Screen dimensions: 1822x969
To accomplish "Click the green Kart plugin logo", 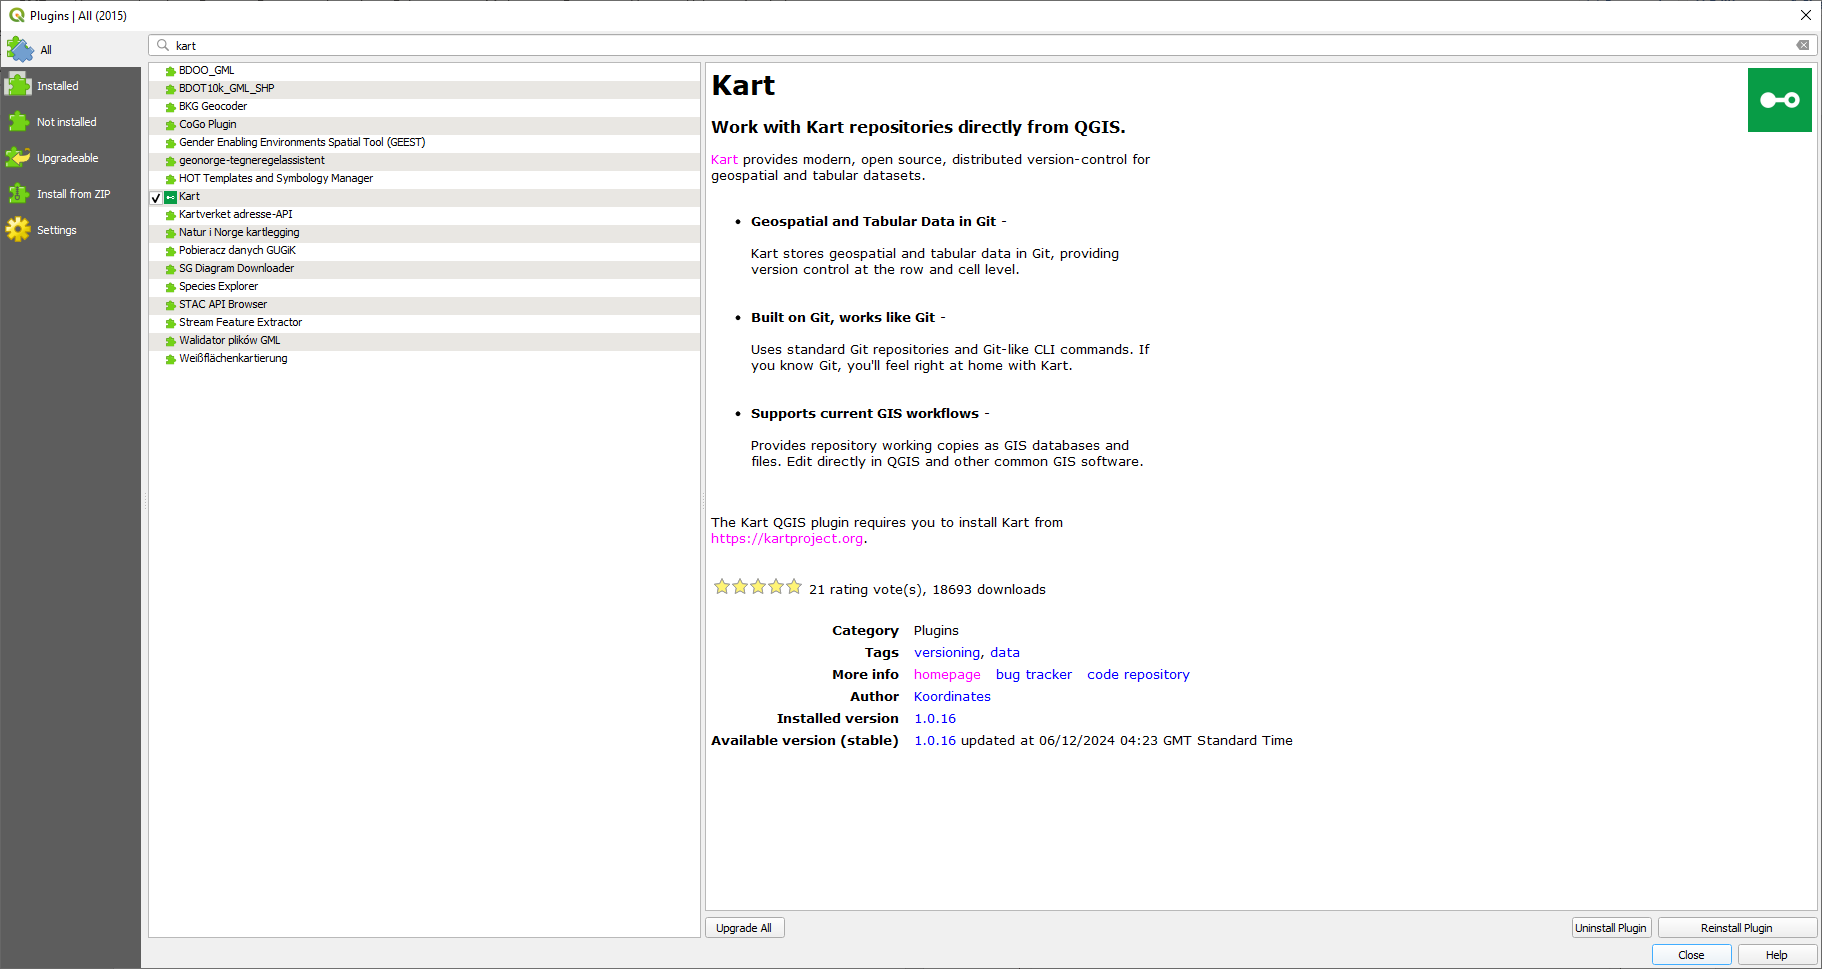I will [1779, 100].
